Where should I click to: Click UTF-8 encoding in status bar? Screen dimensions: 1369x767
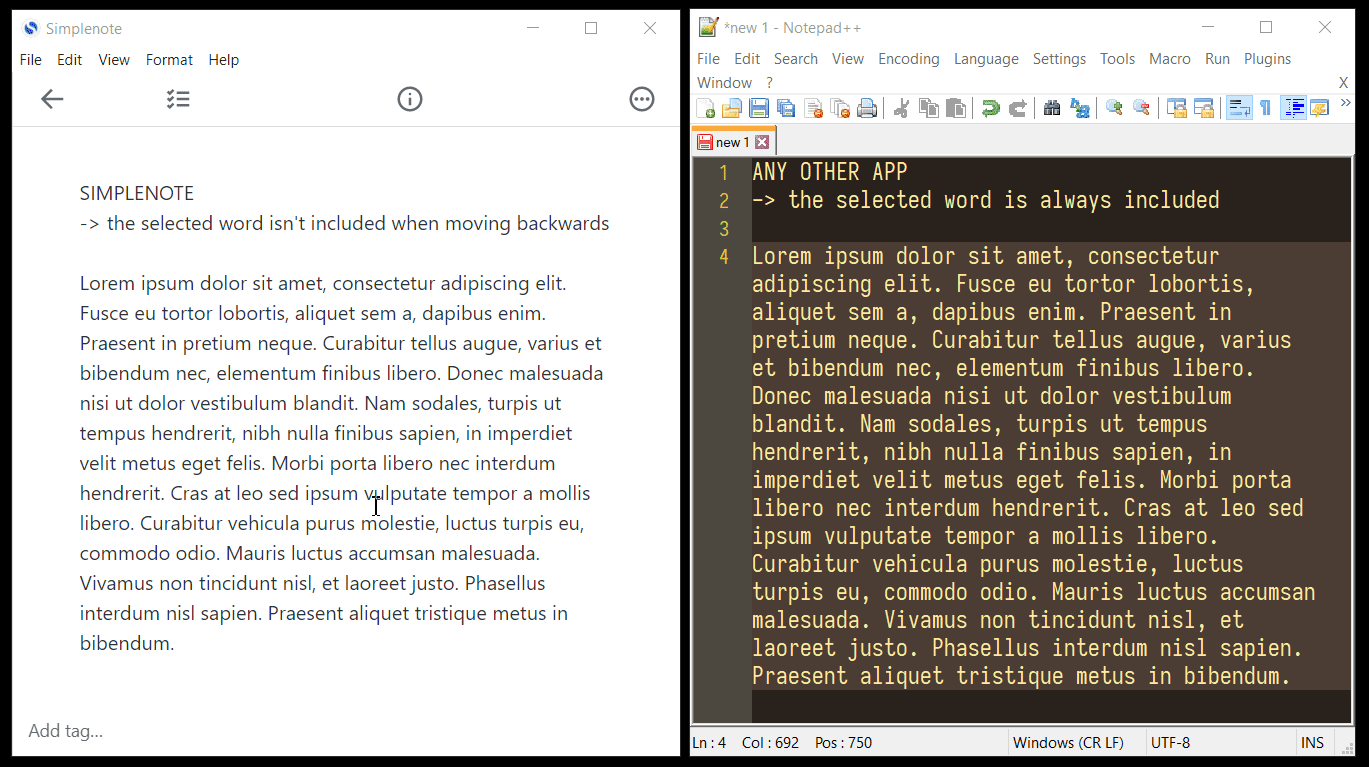tap(1170, 743)
